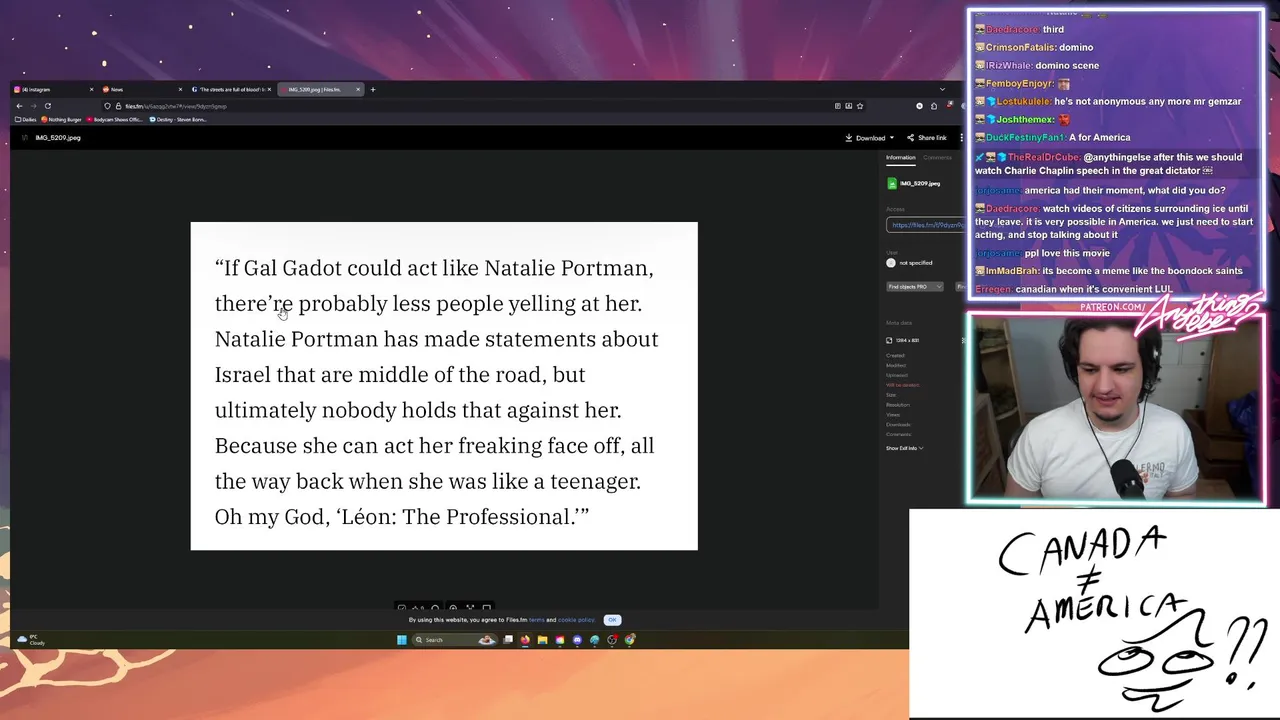Viewport: 1280px width, 720px height.
Task: Open a new browser tab with plus
Action: (x=373, y=89)
